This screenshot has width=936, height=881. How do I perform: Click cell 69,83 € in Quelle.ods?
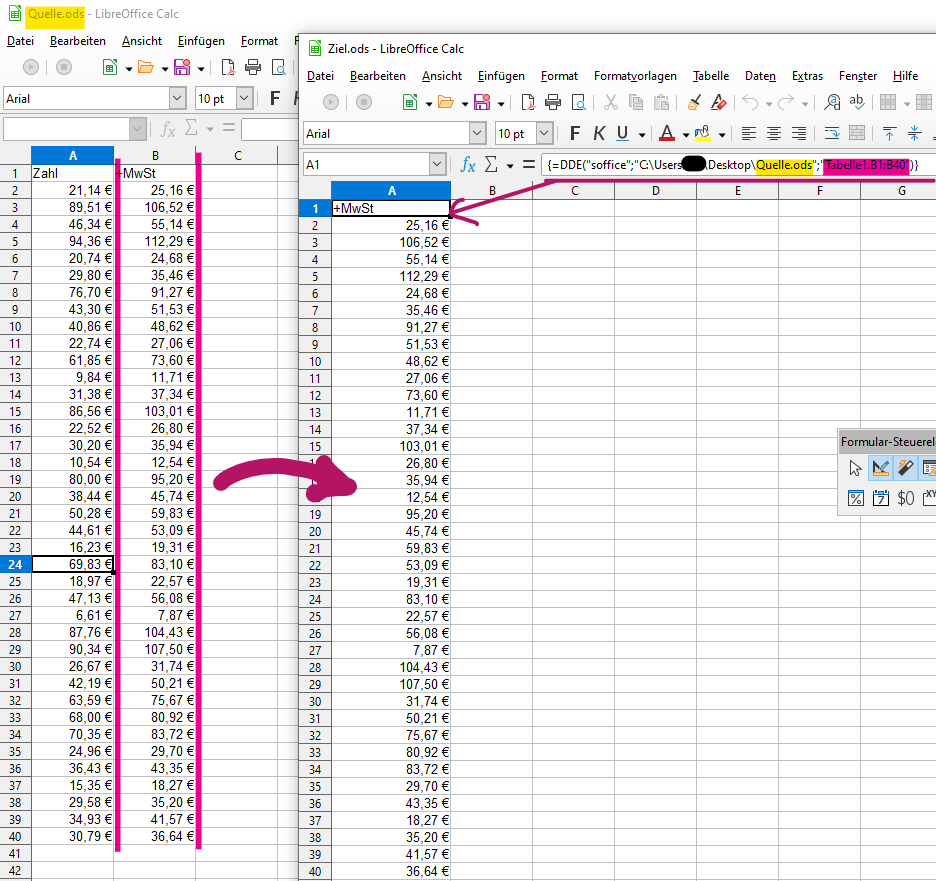(x=72, y=564)
